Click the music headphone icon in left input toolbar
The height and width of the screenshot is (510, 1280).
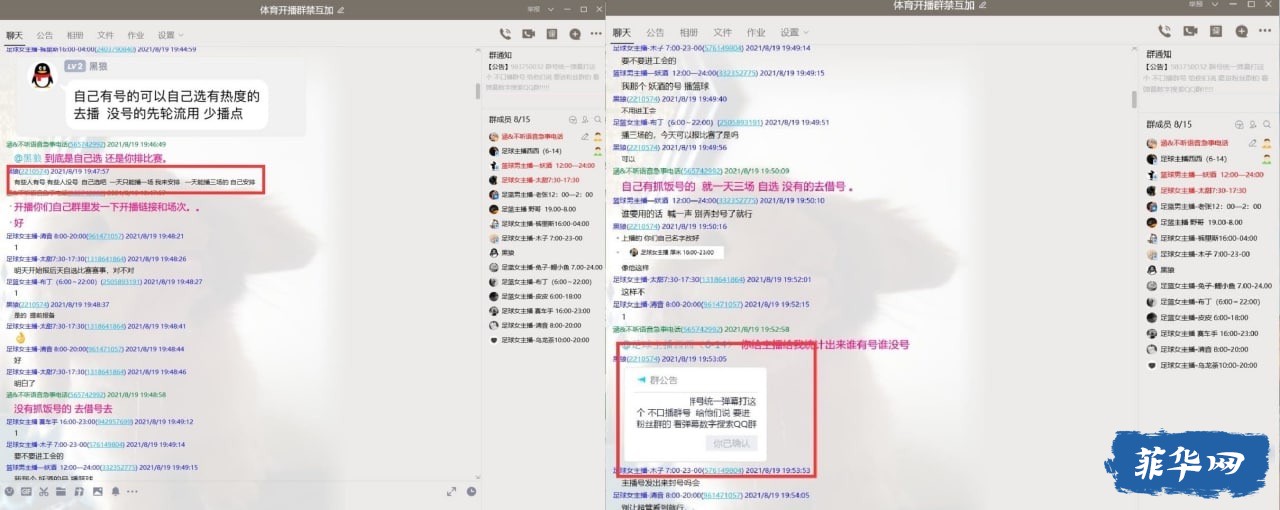pyautogui.click(x=80, y=491)
